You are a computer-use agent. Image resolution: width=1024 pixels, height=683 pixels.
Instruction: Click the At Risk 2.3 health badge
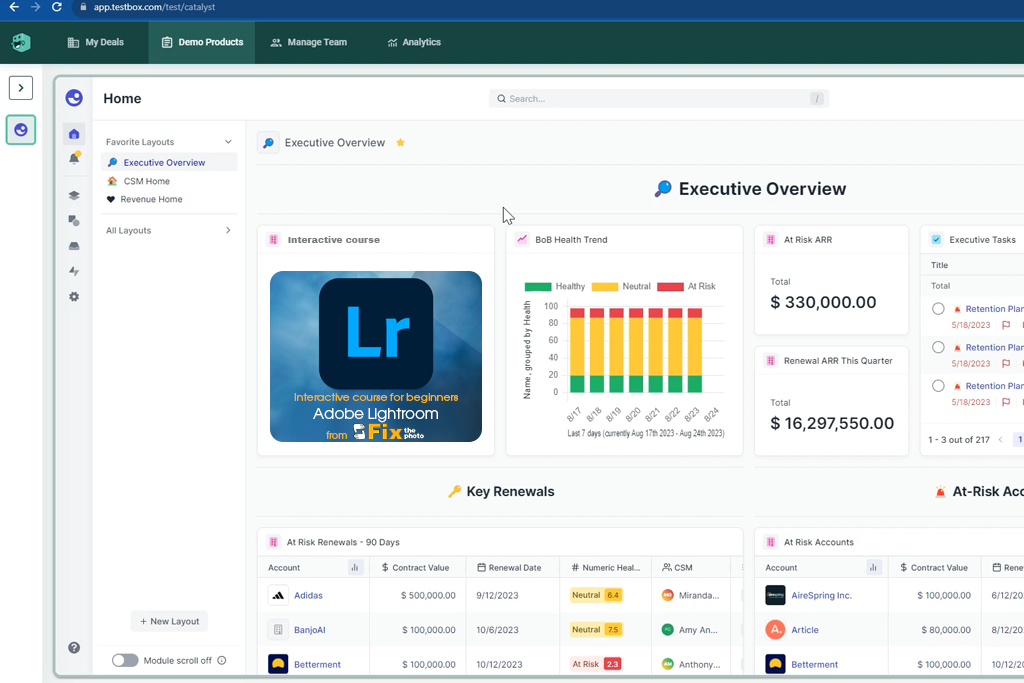point(596,664)
